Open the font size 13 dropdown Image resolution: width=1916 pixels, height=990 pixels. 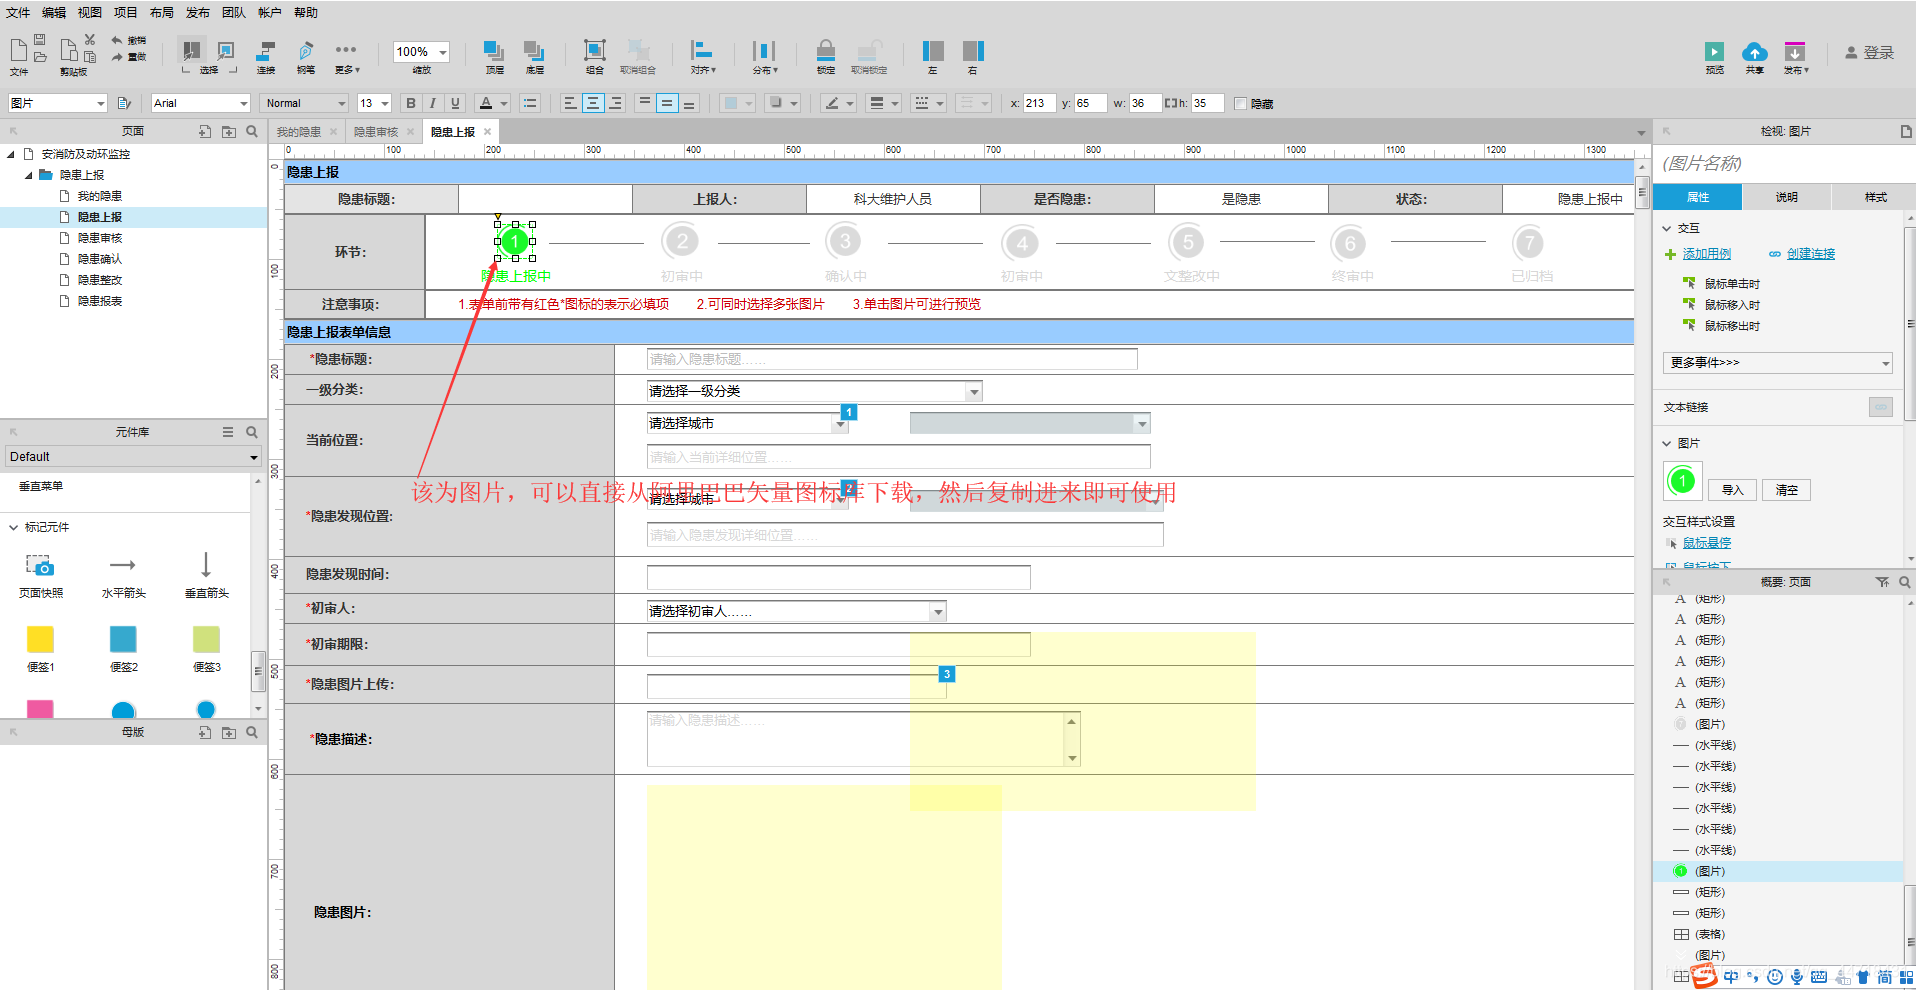coord(374,103)
